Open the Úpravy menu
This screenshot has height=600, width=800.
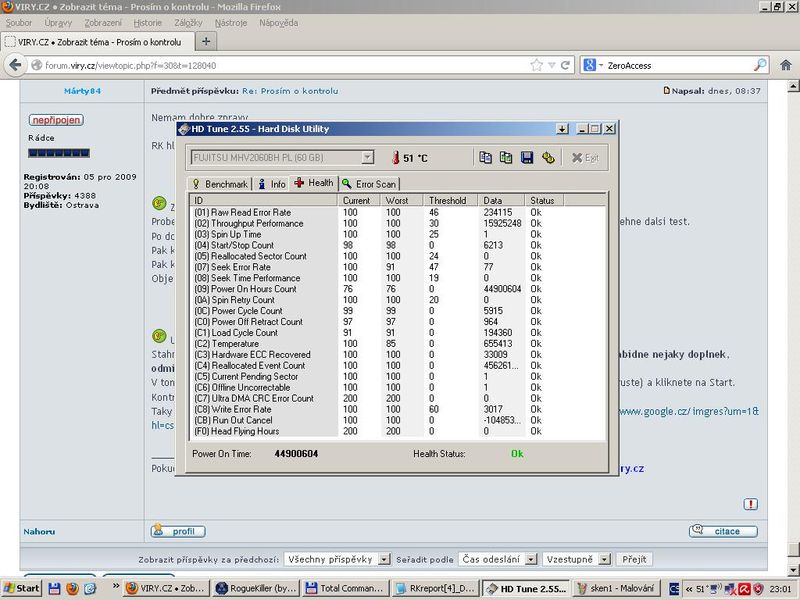(58, 23)
